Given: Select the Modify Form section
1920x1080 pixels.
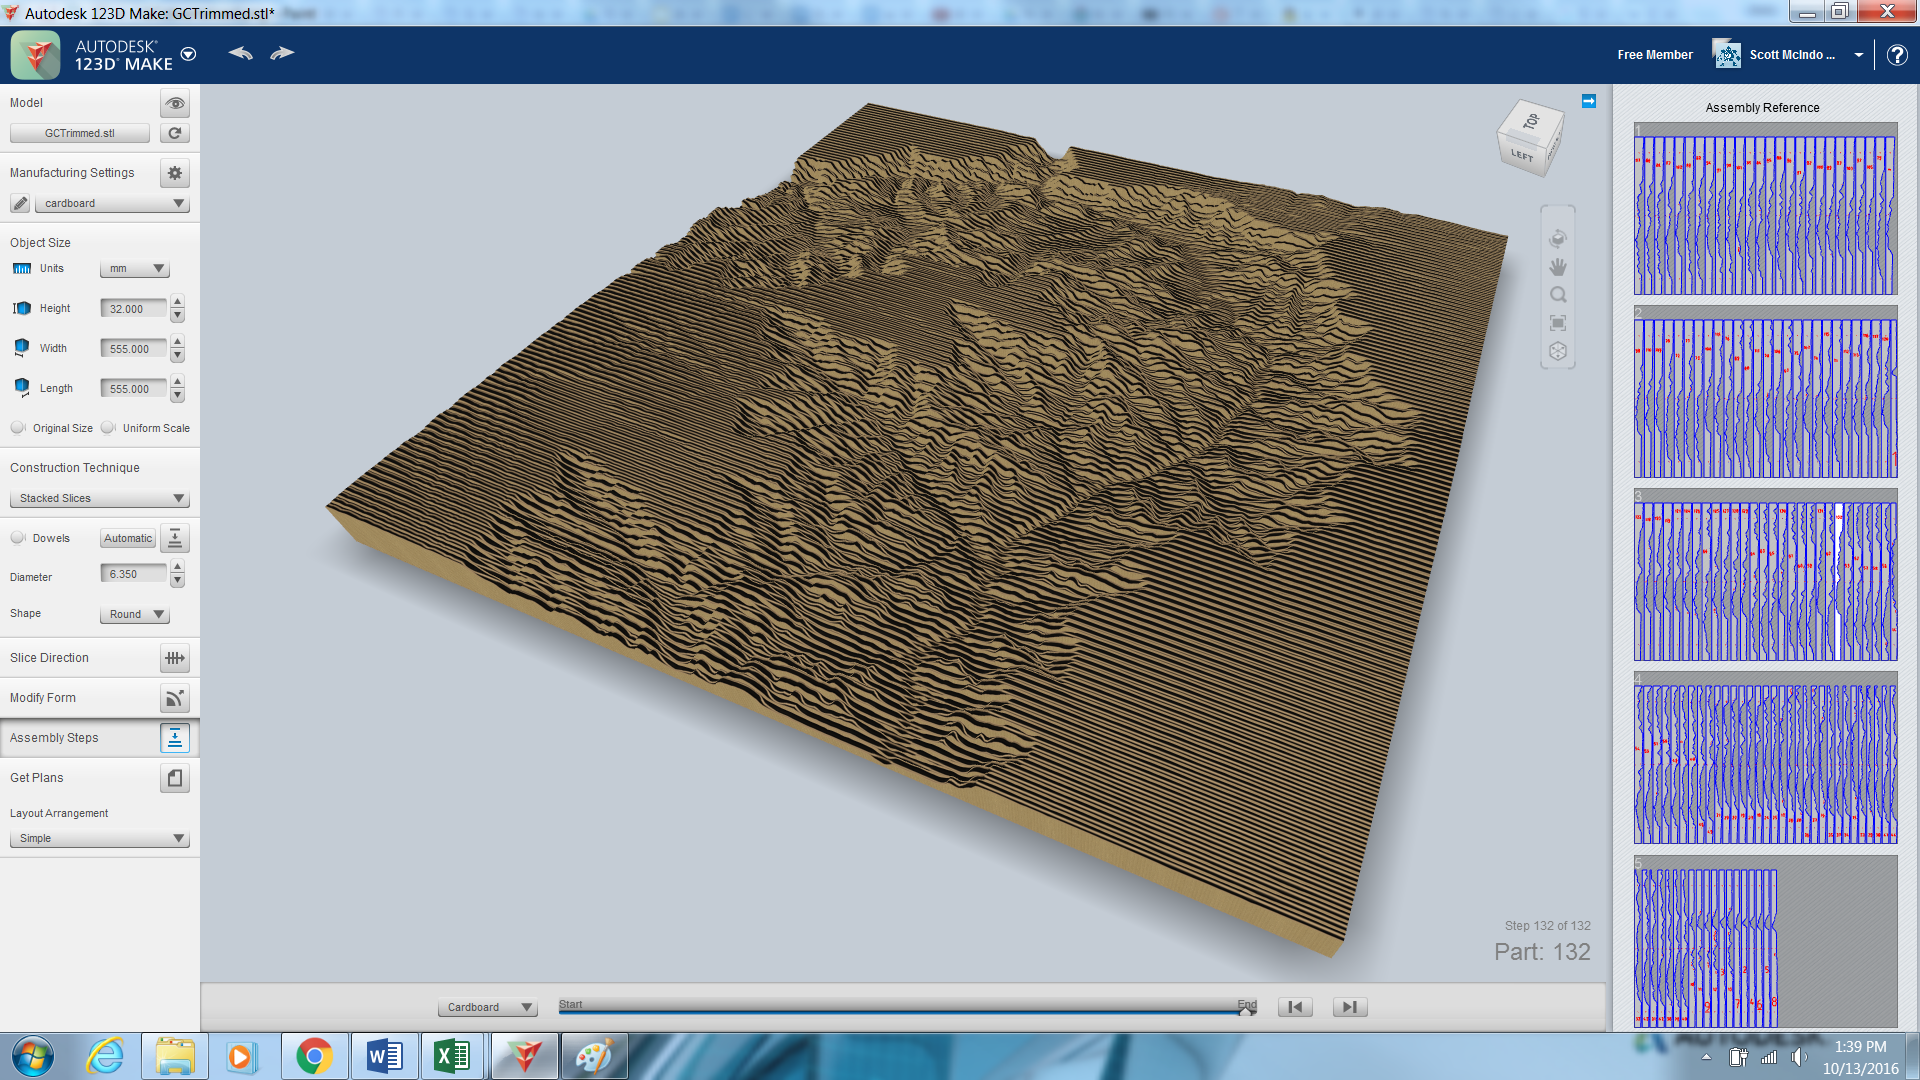Looking at the screenshot, I should click(x=100, y=698).
